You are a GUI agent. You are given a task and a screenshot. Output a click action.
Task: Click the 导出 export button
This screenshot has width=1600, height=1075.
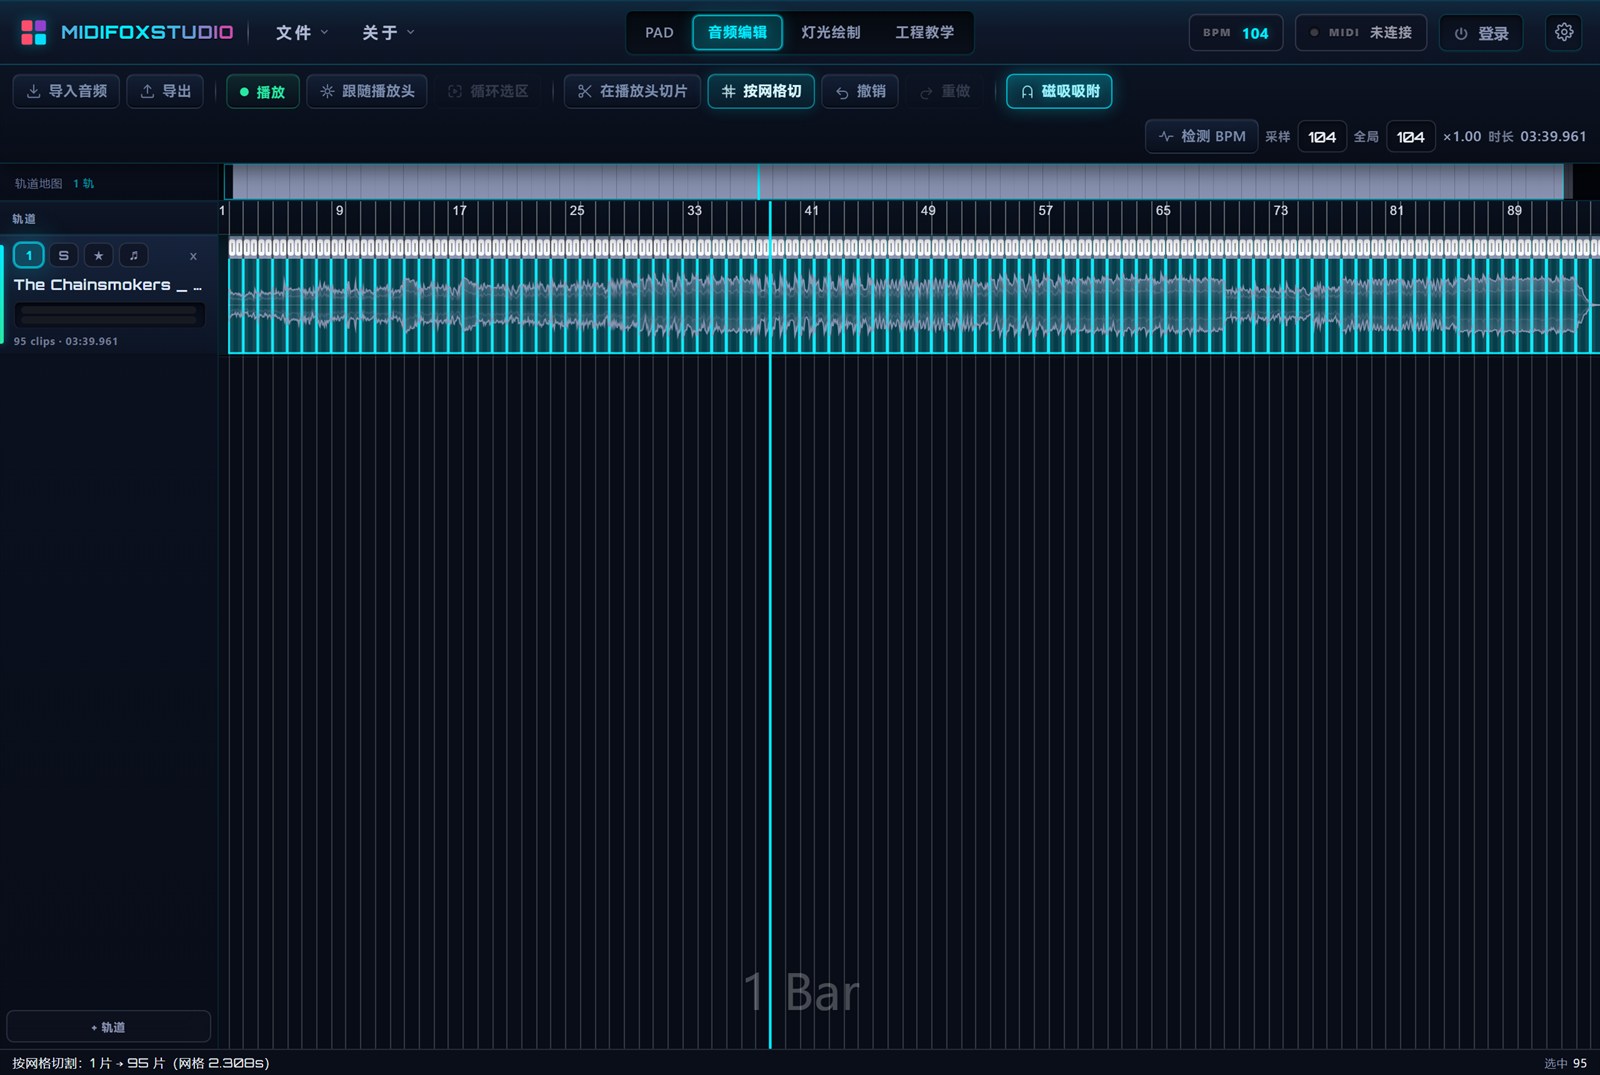pos(166,91)
